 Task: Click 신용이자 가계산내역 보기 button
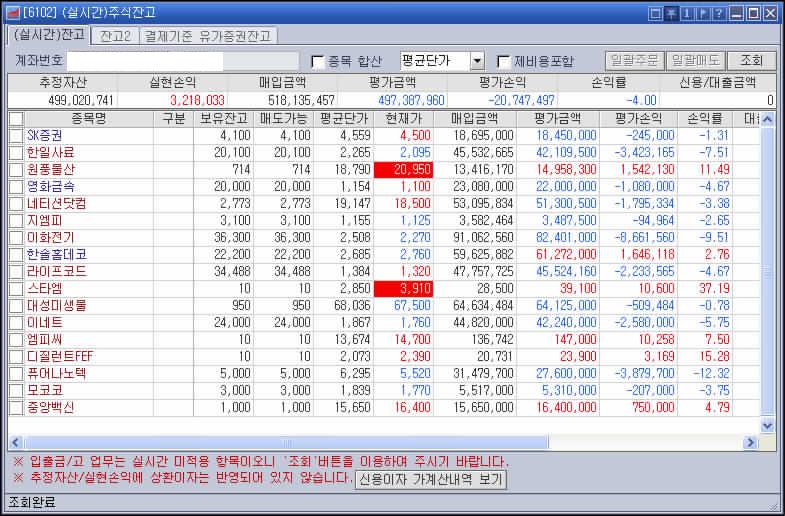tap(431, 479)
